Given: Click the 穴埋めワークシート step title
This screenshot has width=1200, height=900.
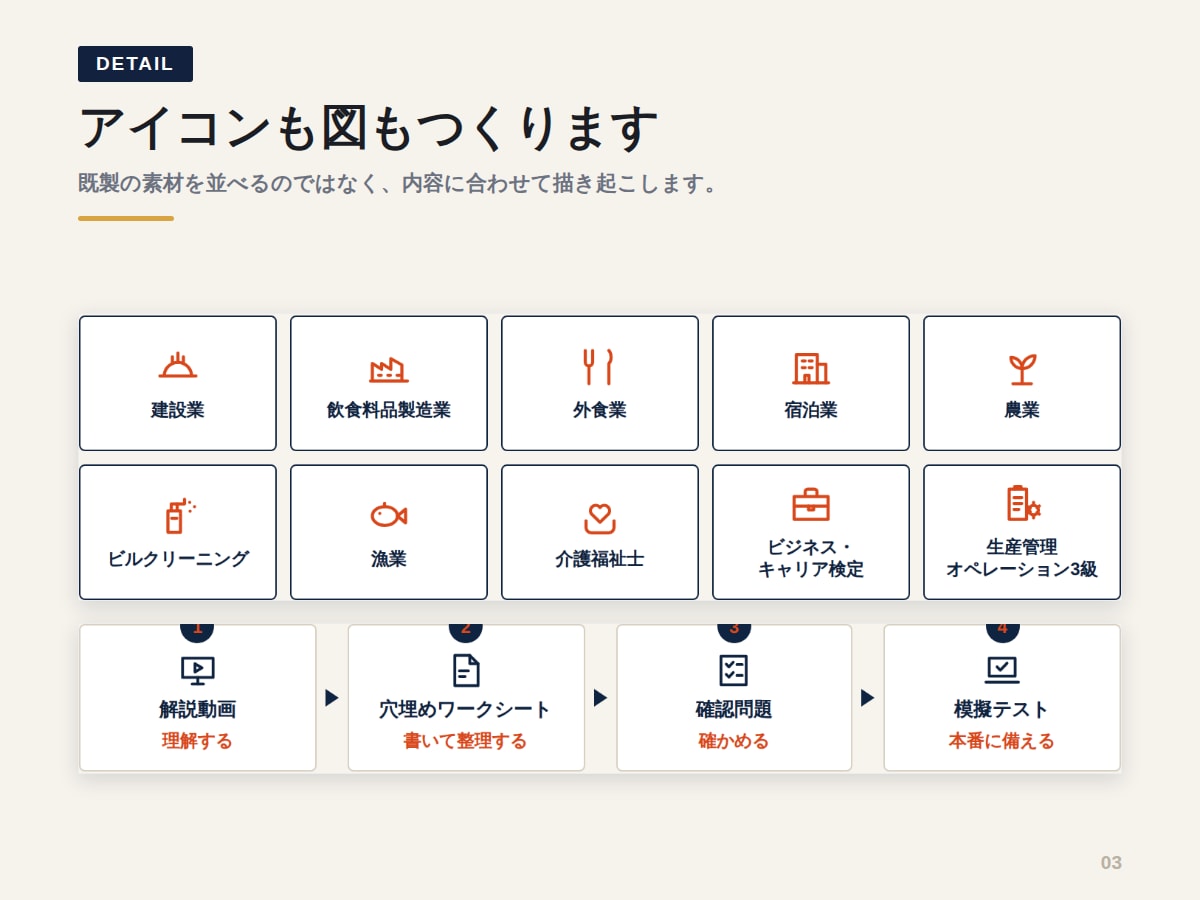Looking at the screenshot, I should pos(466,710).
